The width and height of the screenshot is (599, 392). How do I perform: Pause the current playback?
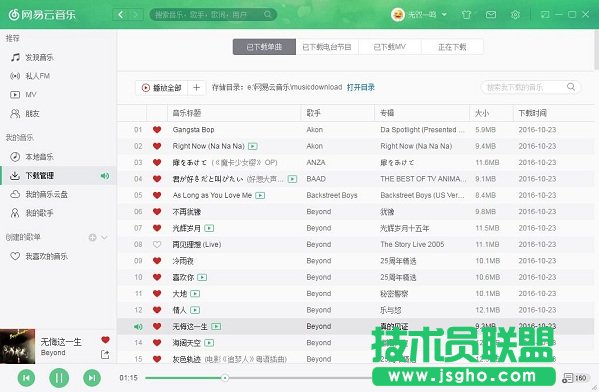pos(59,378)
